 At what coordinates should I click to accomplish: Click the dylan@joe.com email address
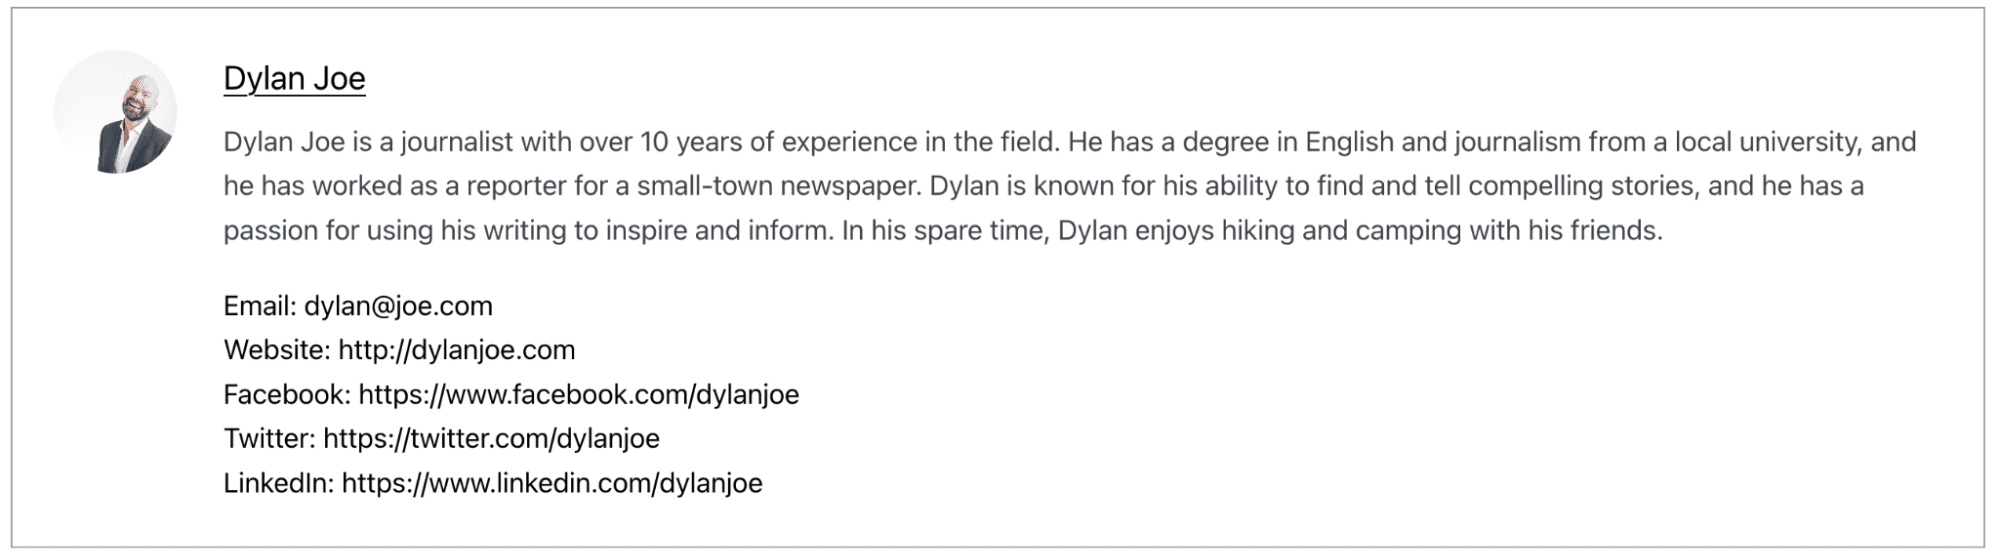(398, 306)
